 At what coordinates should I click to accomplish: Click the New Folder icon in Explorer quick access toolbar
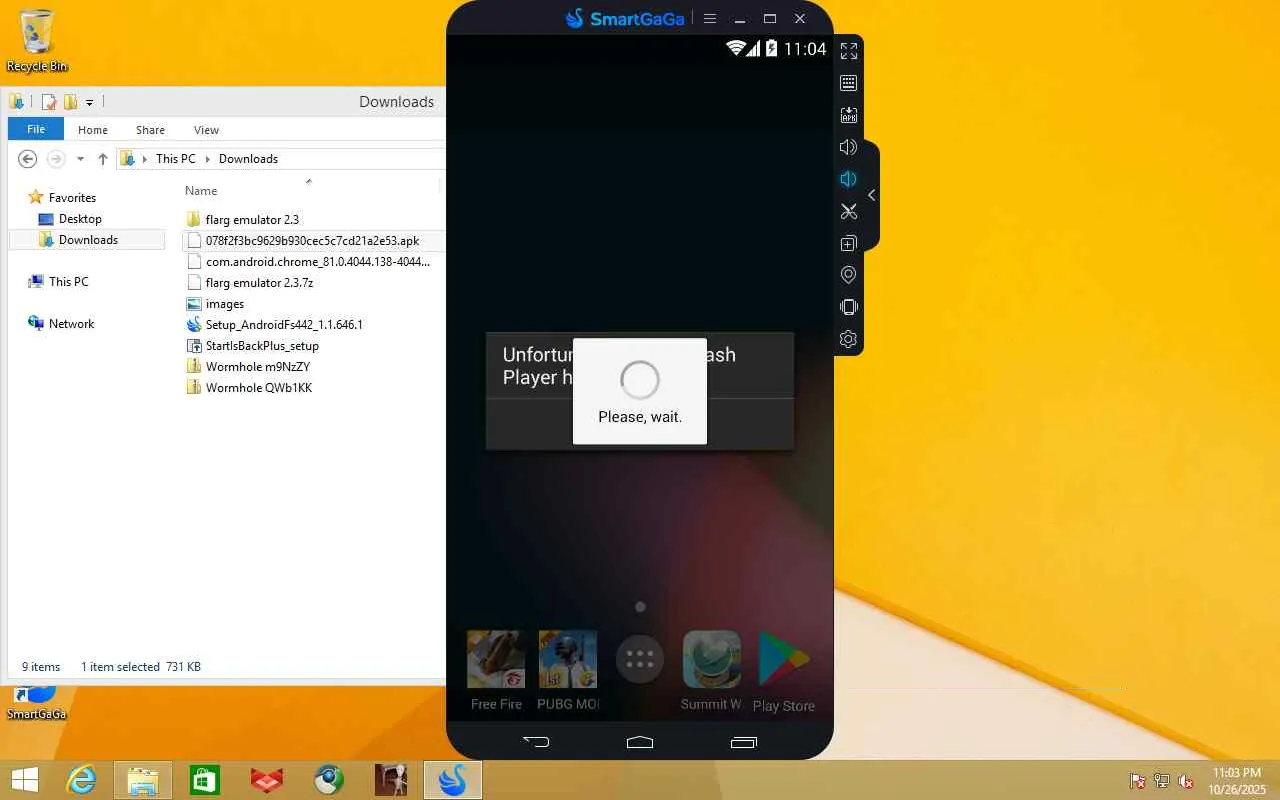(x=70, y=102)
